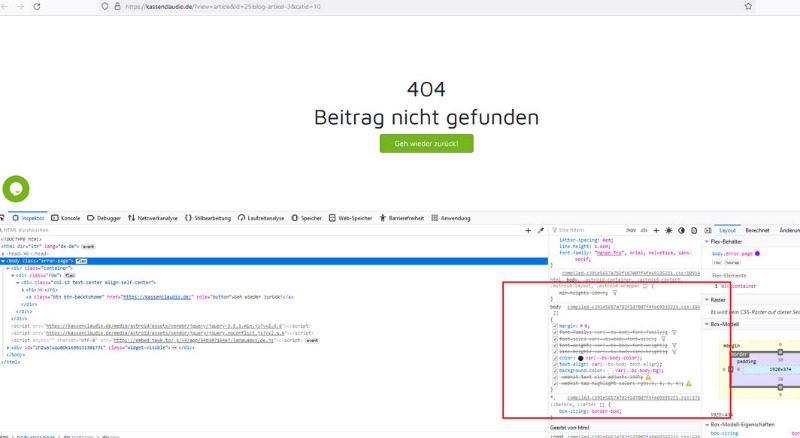800x438 pixels.
Task: Open the Anwendung tab
Action: click(x=451, y=218)
